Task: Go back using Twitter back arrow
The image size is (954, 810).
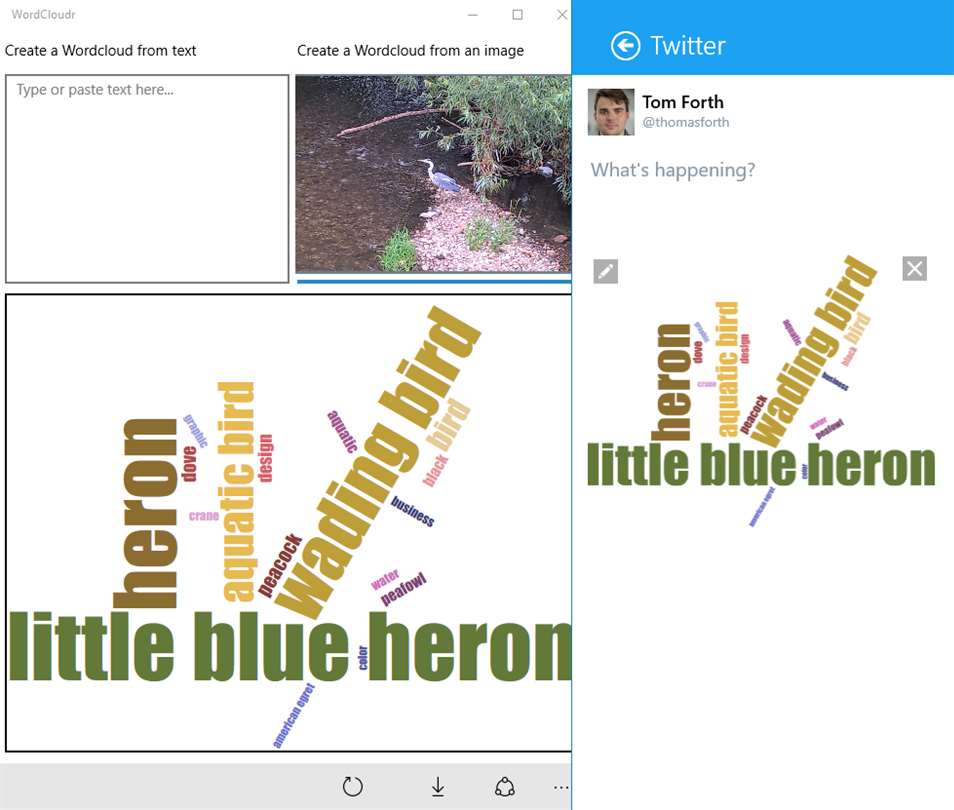Action: 625,46
